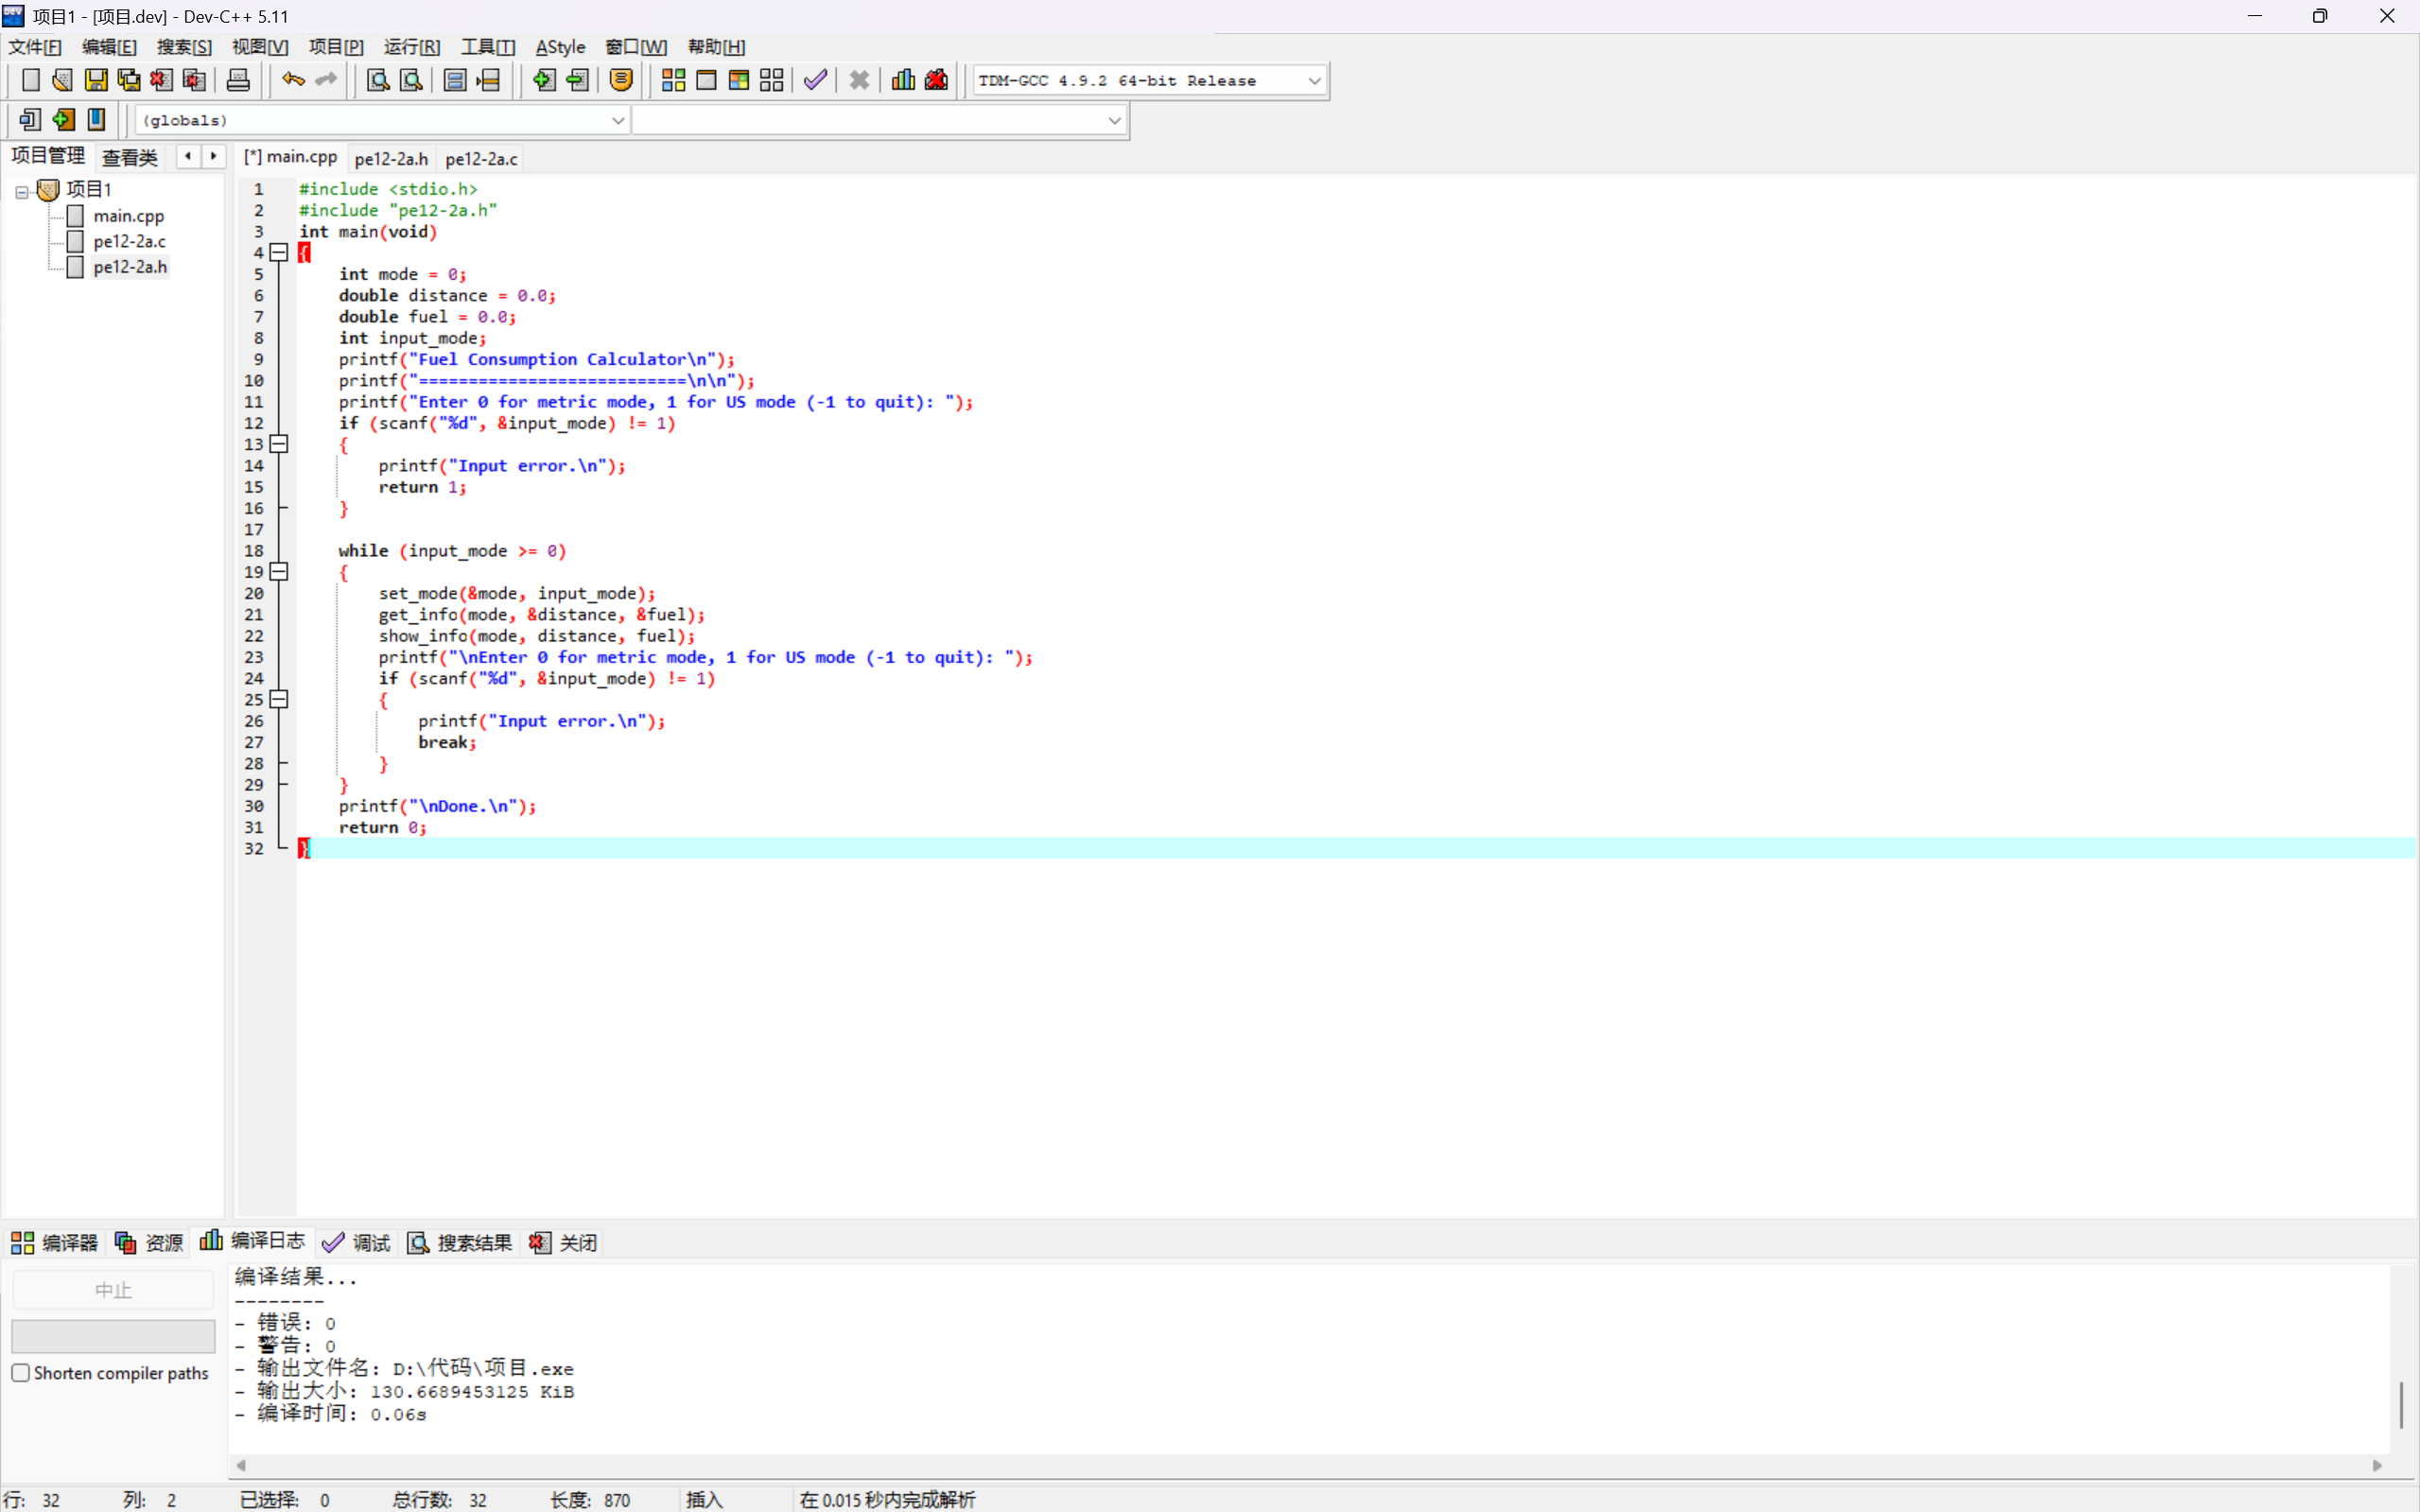Image resolution: width=2420 pixels, height=1512 pixels.
Task: Compile the project with the checkmark icon
Action: click(814, 80)
